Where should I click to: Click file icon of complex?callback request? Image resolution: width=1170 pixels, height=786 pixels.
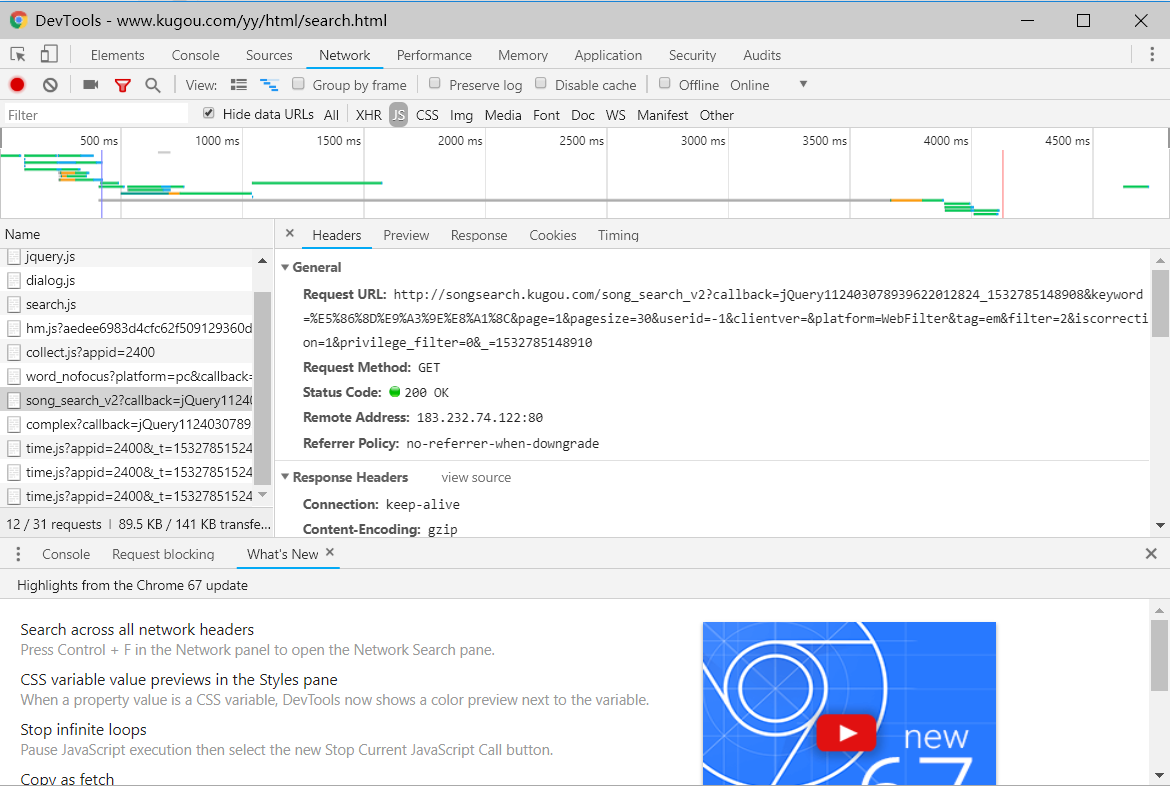click(x=13, y=424)
